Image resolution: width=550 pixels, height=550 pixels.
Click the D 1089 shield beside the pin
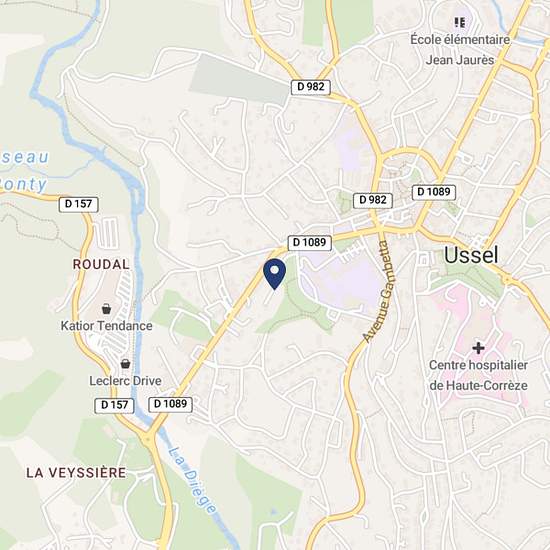309,243
